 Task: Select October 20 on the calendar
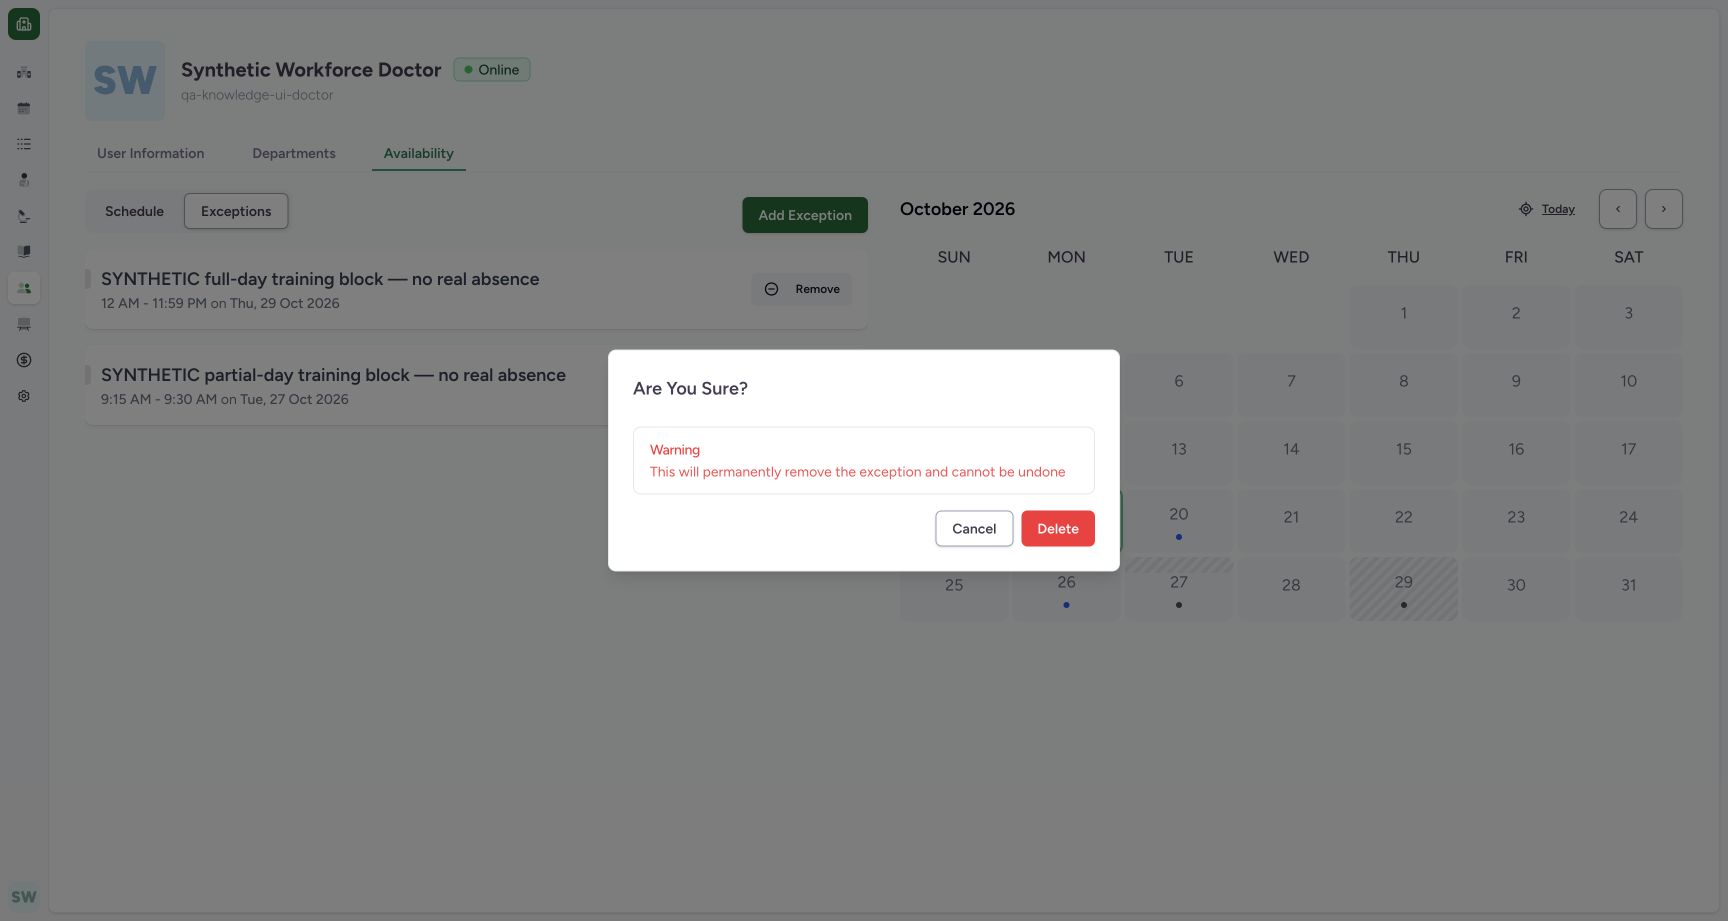coord(1179,521)
